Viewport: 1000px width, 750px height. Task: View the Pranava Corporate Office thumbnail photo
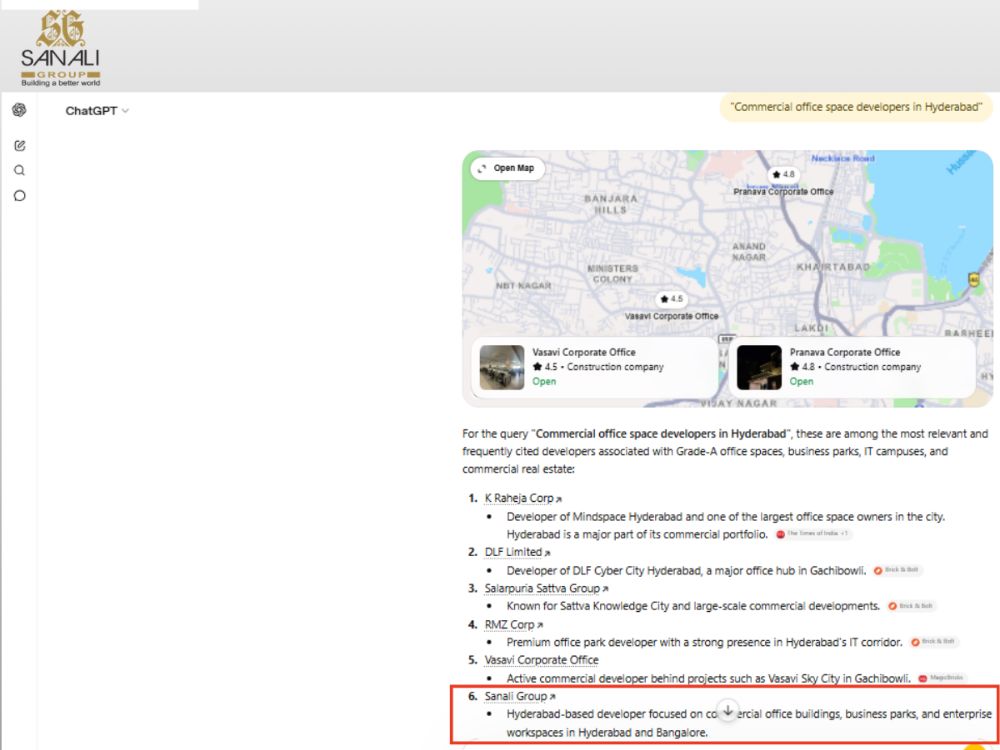[x=759, y=367]
